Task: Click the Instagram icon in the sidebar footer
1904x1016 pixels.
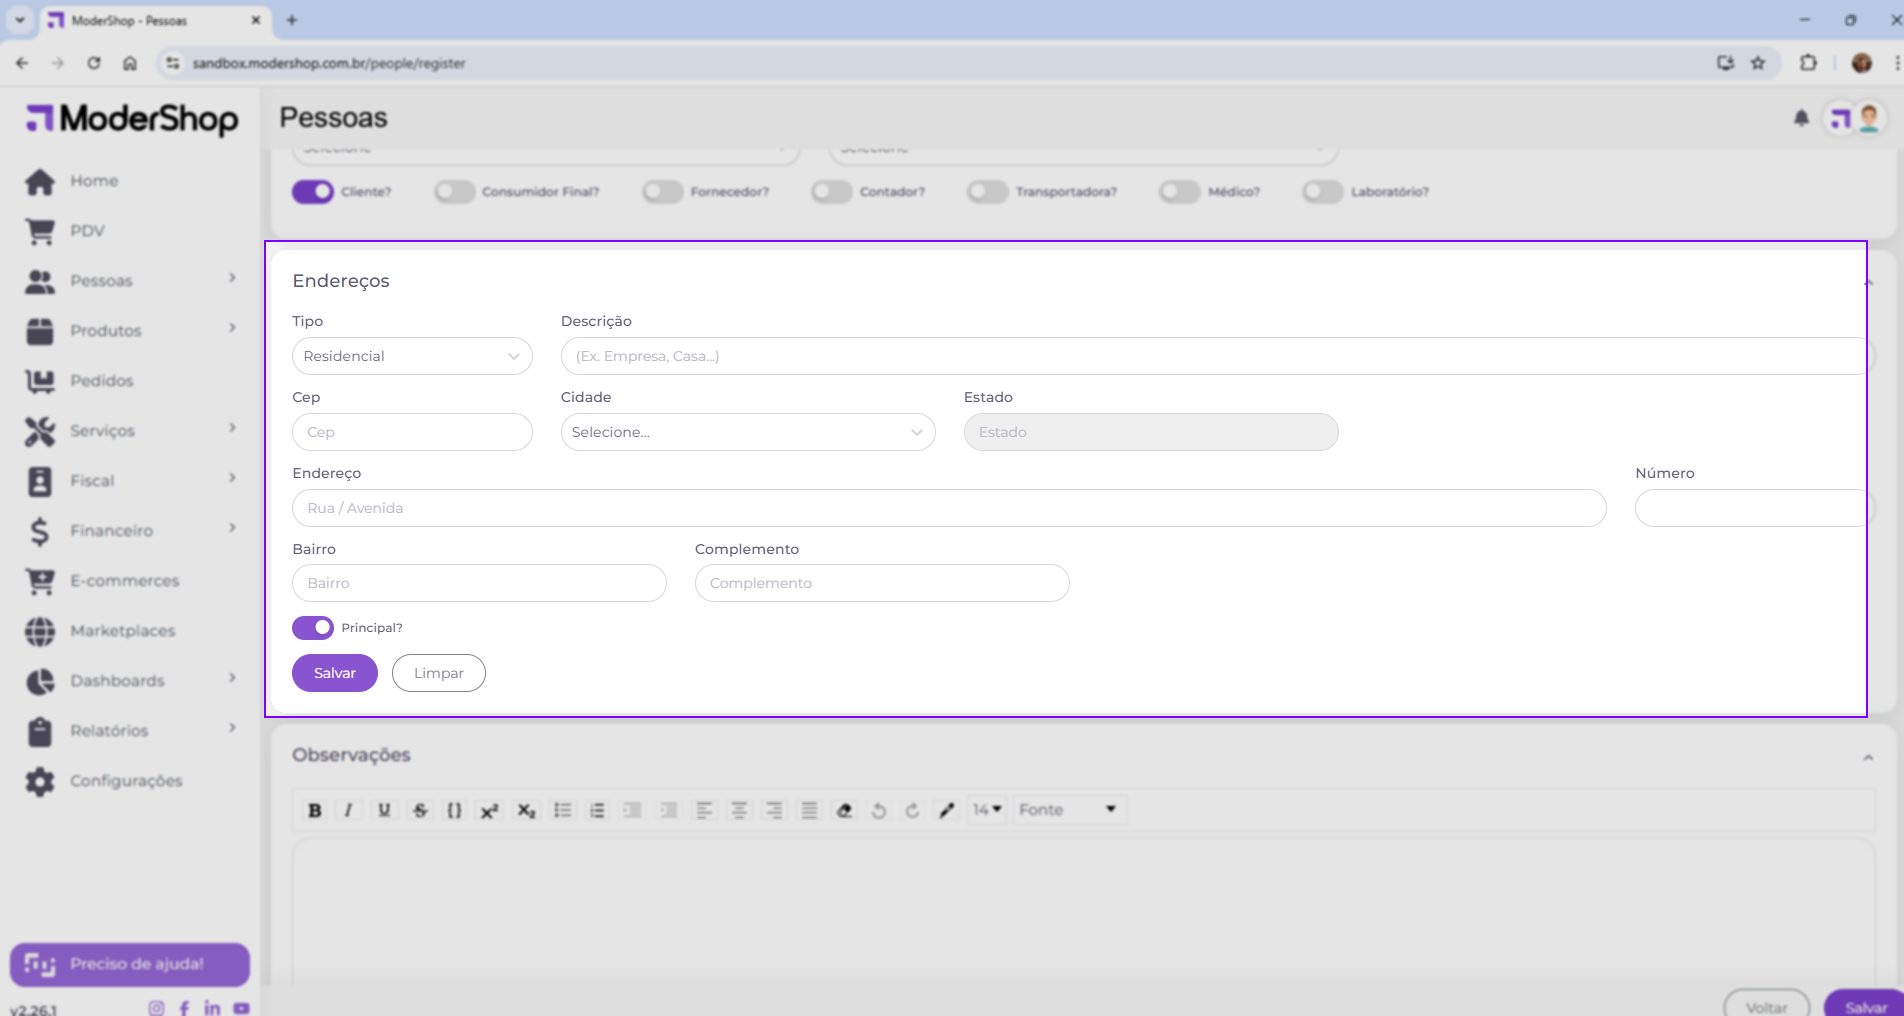Action: coord(156,1008)
